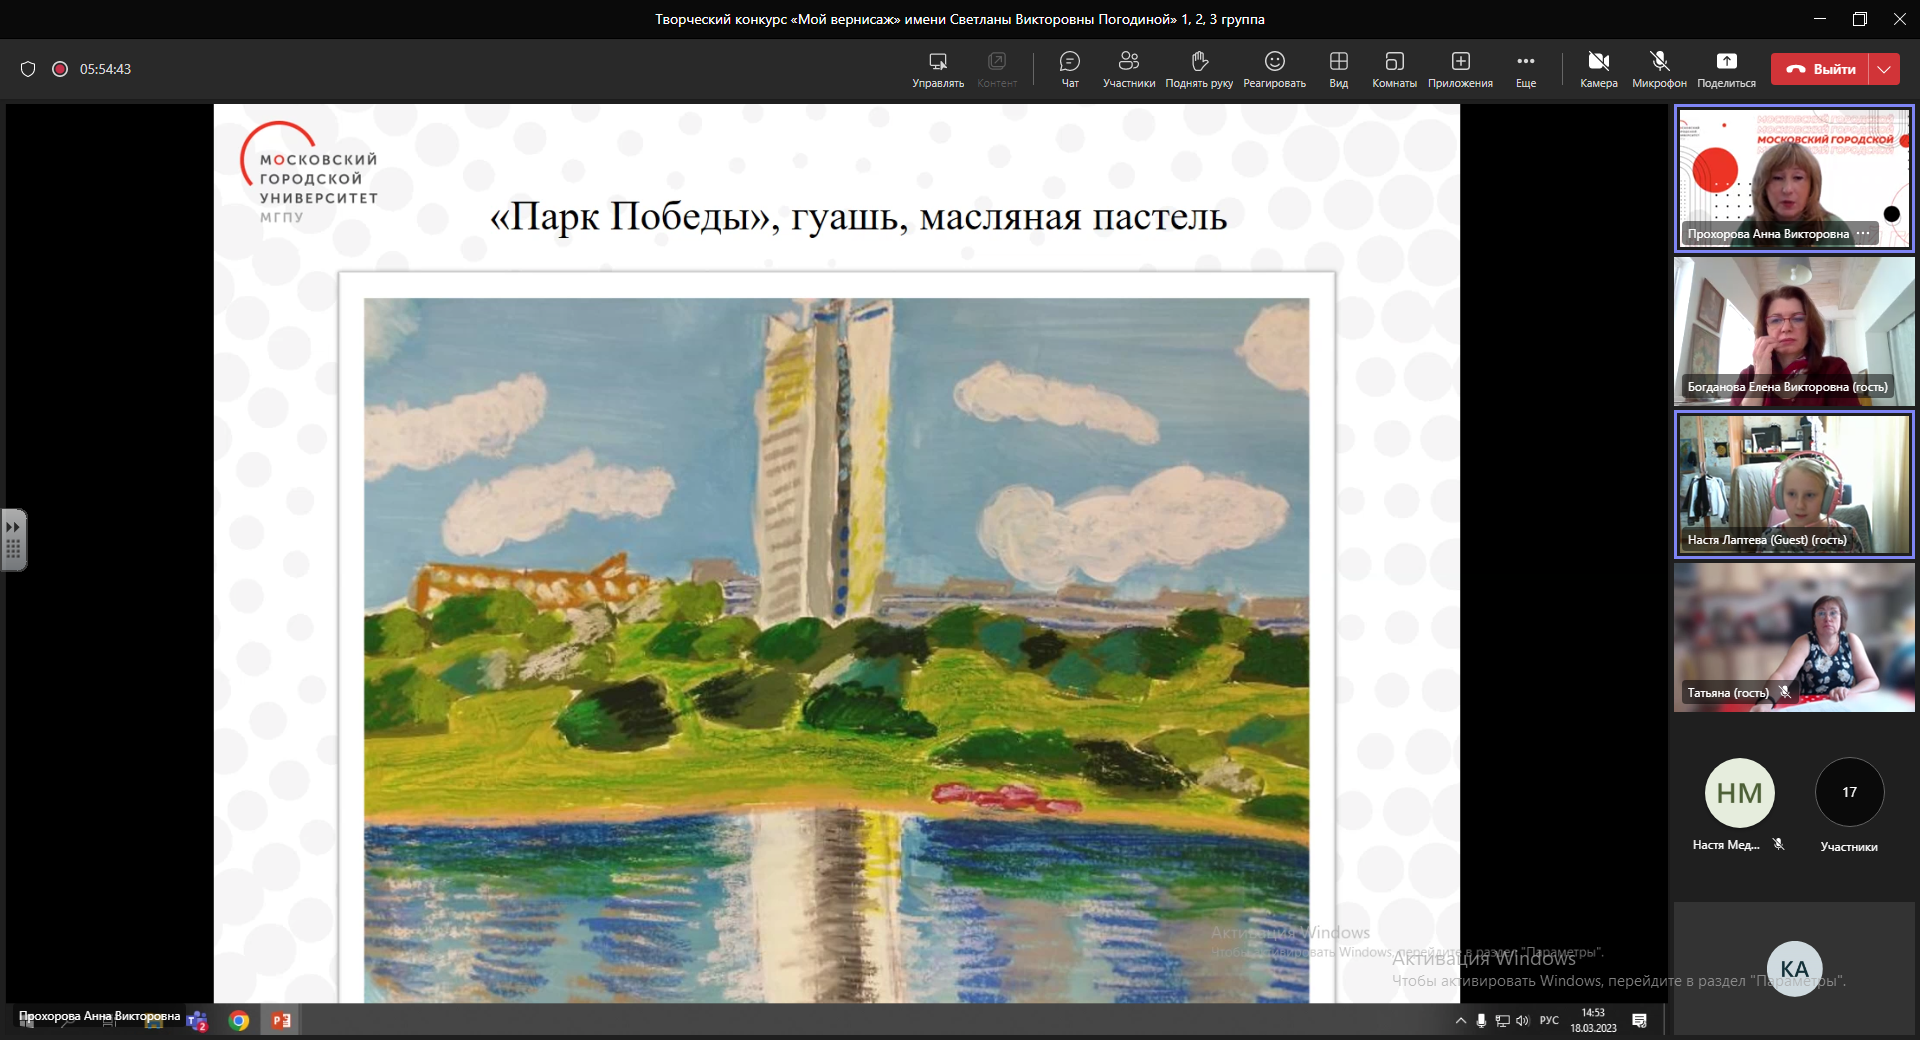Expand the Leave button dropdown arrow
The width and height of the screenshot is (1920, 1040).
(x=1884, y=69)
